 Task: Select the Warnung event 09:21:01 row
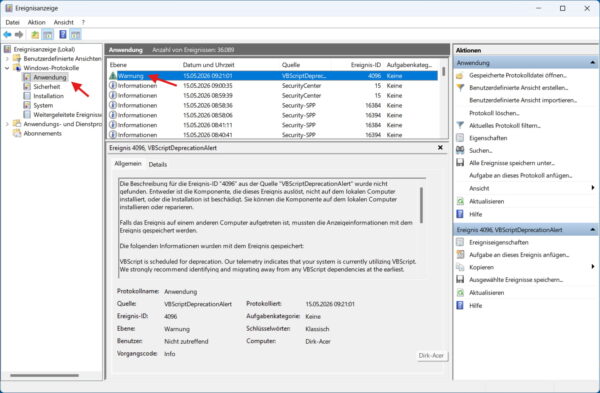[x=273, y=76]
